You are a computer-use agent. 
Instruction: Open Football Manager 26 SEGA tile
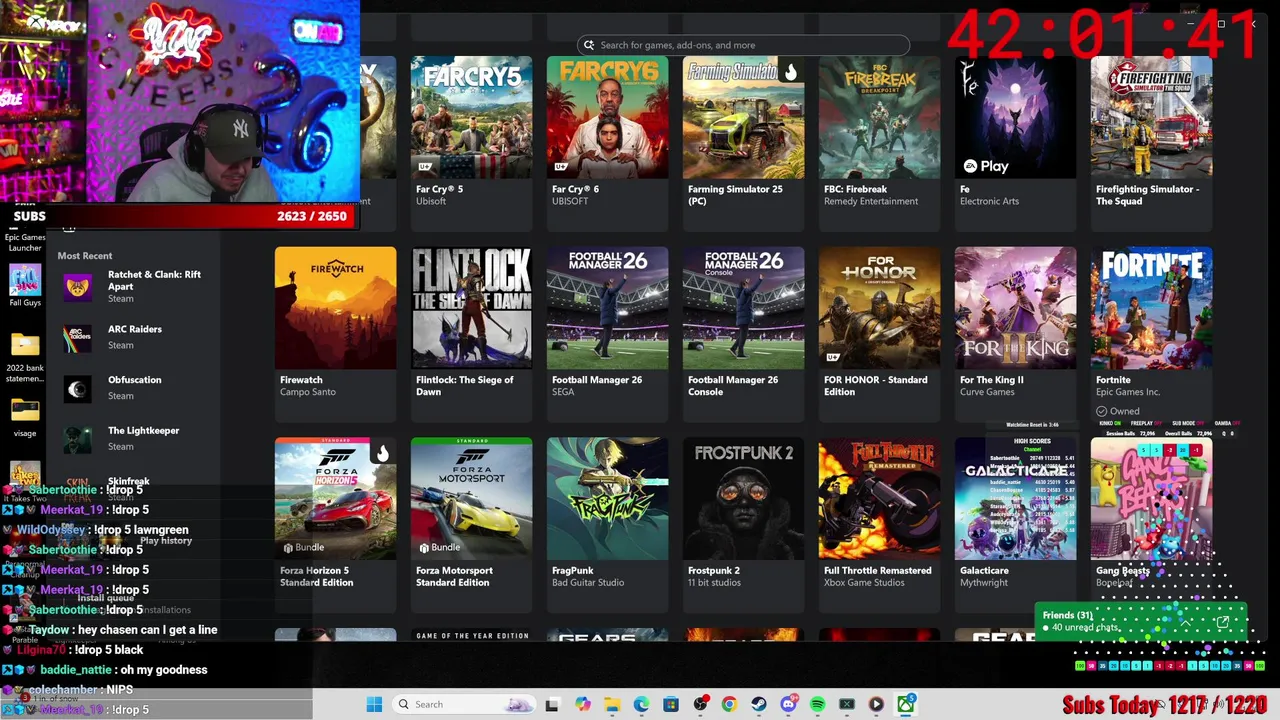(x=607, y=334)
